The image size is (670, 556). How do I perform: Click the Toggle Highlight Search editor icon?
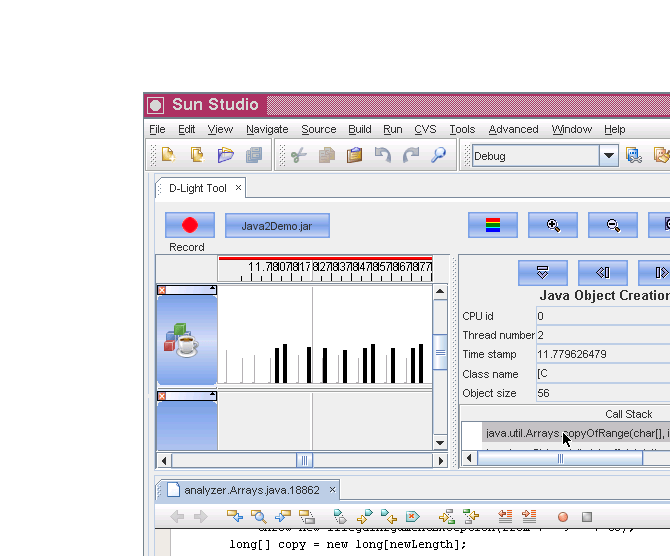click(x=306, y=517)
